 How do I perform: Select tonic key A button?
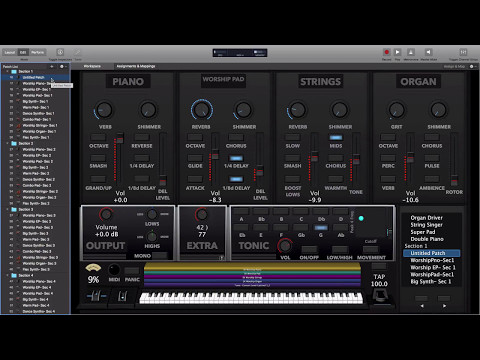(241, 211)
